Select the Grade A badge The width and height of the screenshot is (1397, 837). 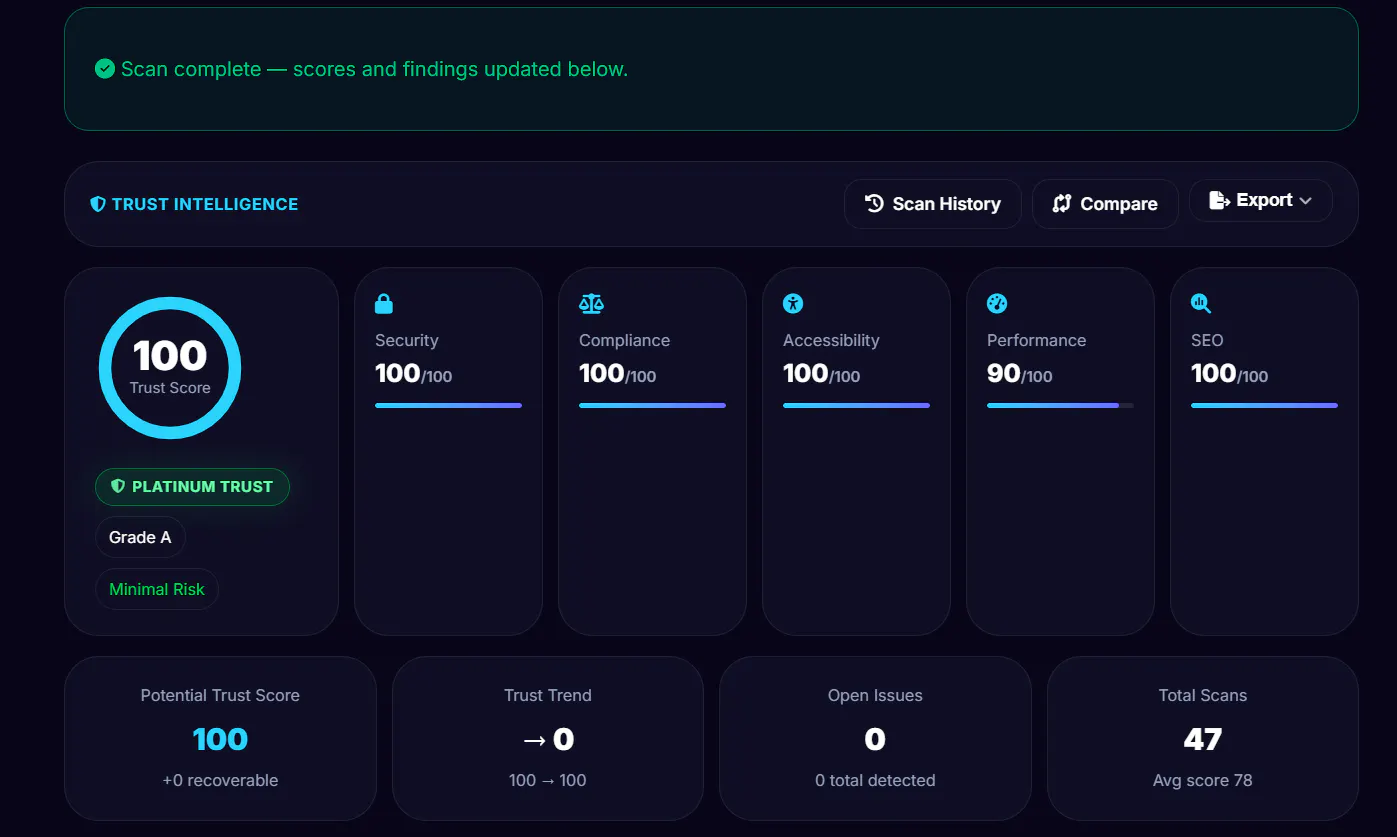[x=140, y=537]
